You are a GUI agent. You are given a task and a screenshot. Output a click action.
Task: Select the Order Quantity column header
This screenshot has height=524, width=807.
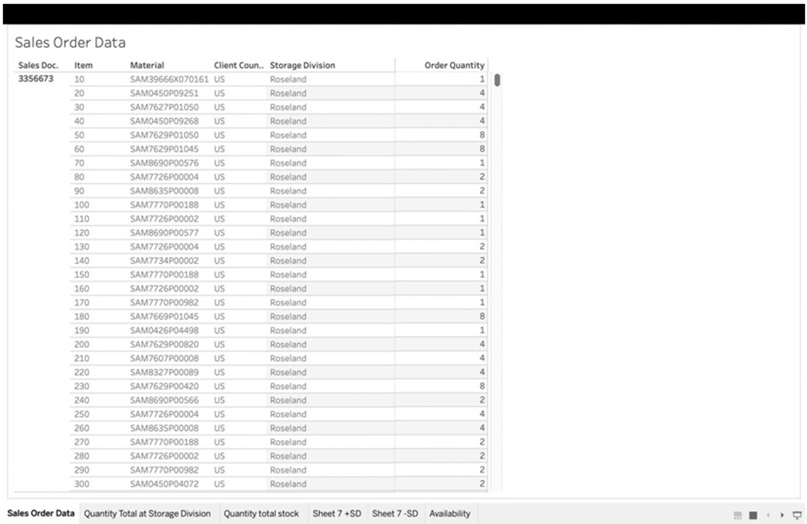[454, 65]
